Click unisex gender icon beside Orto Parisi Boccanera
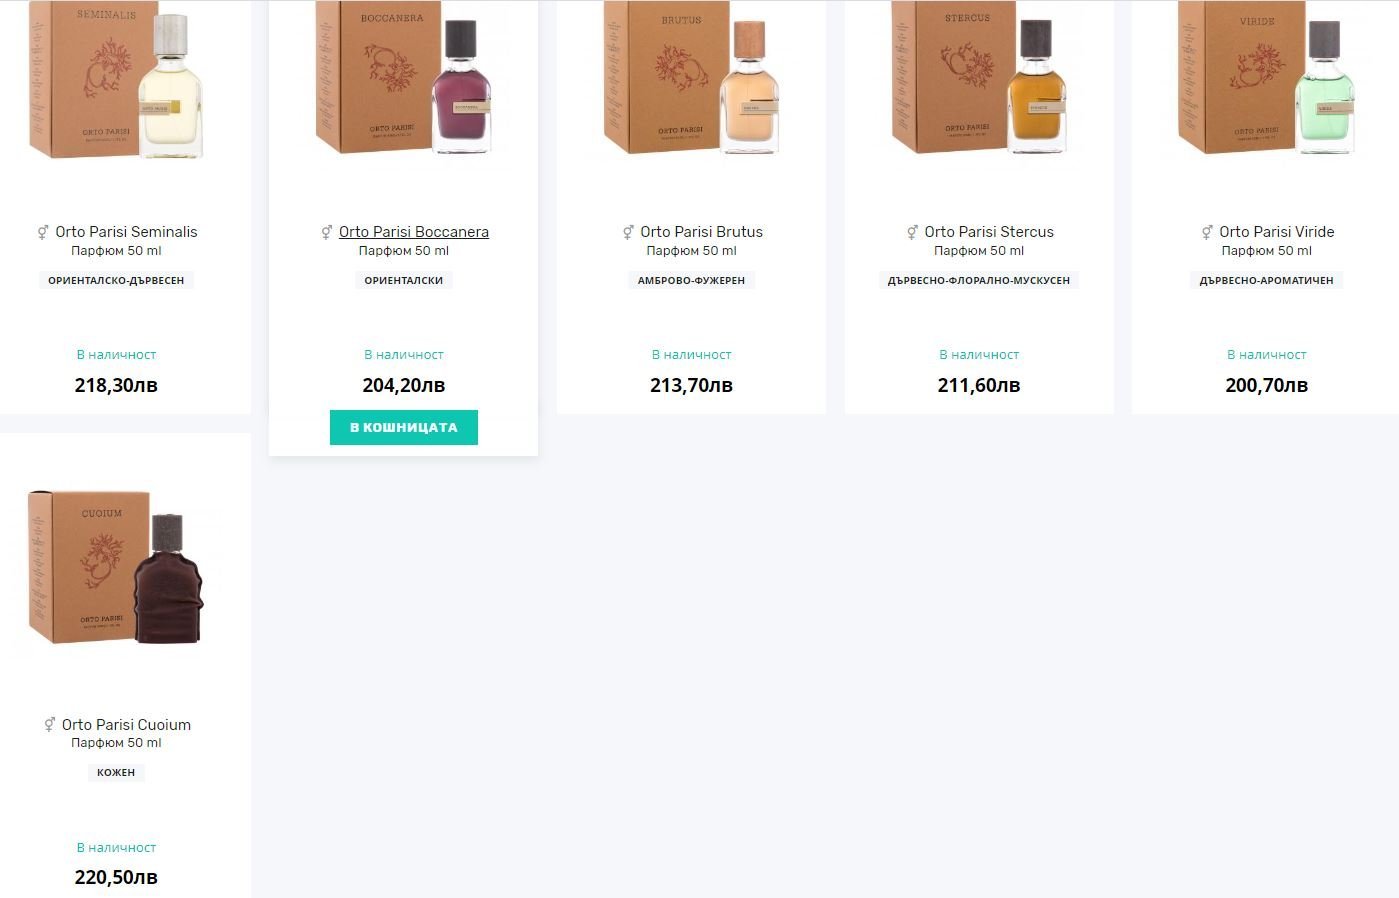Image resolution: width=1399 pixels, height=898 pixels. pyautogui.click(x=326, y=232)
